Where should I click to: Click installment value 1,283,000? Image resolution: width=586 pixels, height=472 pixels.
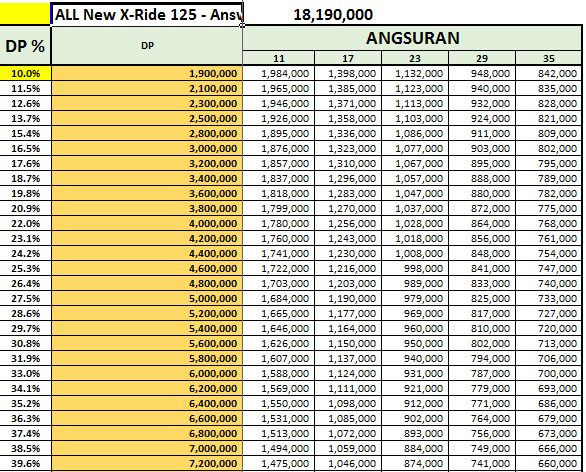[x=348, y=193]
